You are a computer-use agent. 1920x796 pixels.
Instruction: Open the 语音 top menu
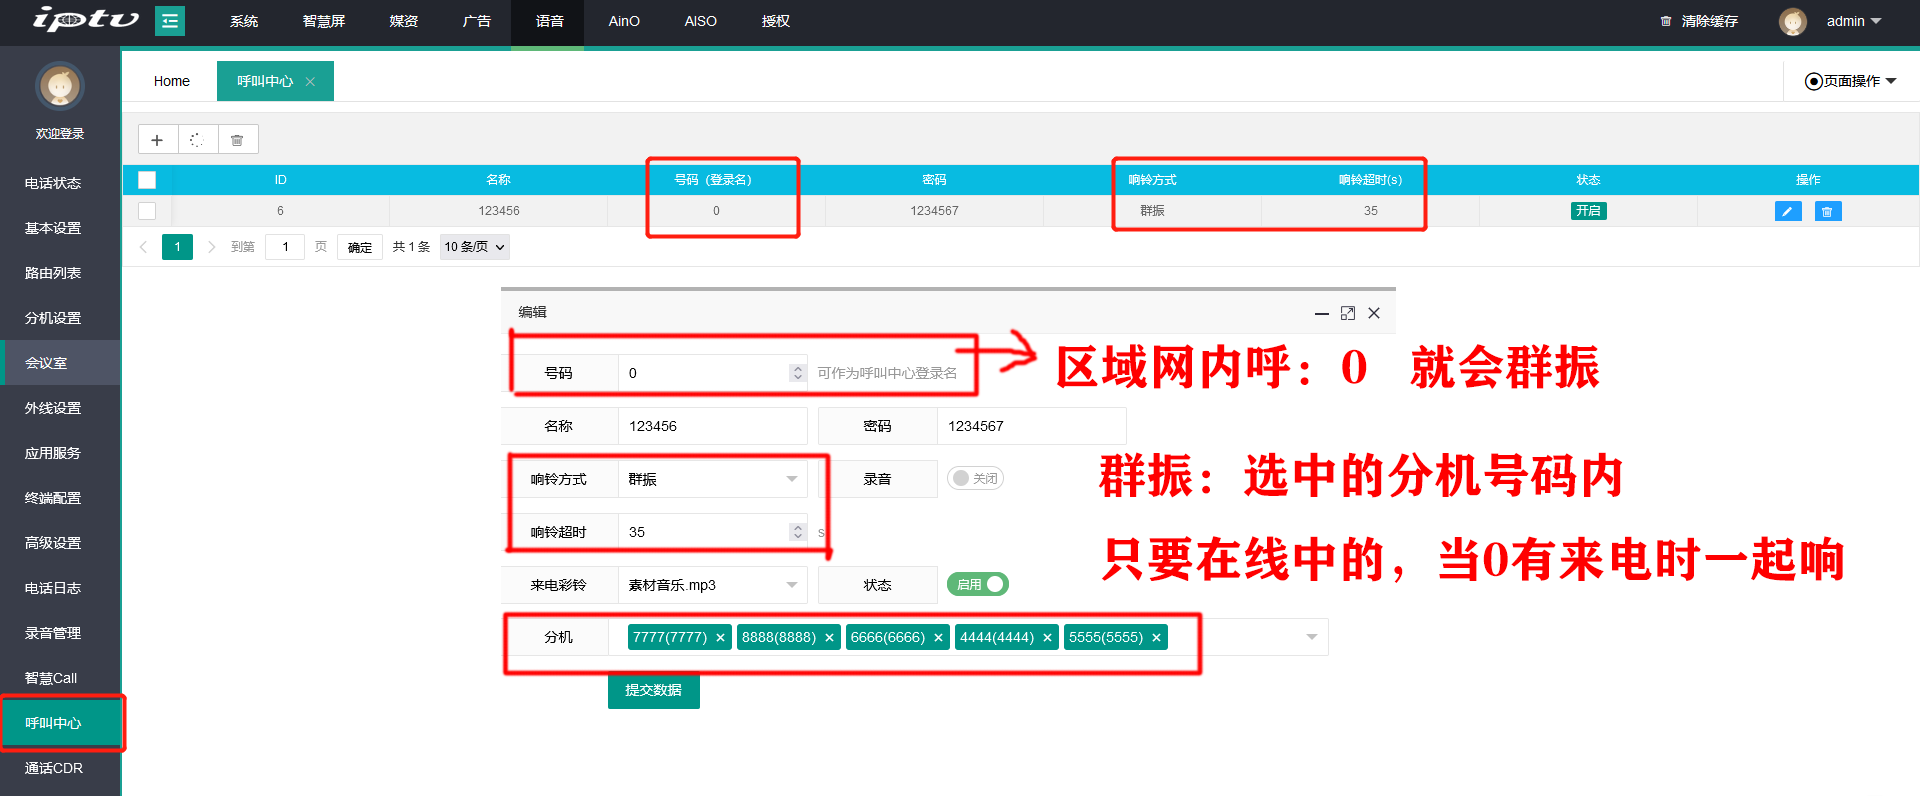pos(549,21)
